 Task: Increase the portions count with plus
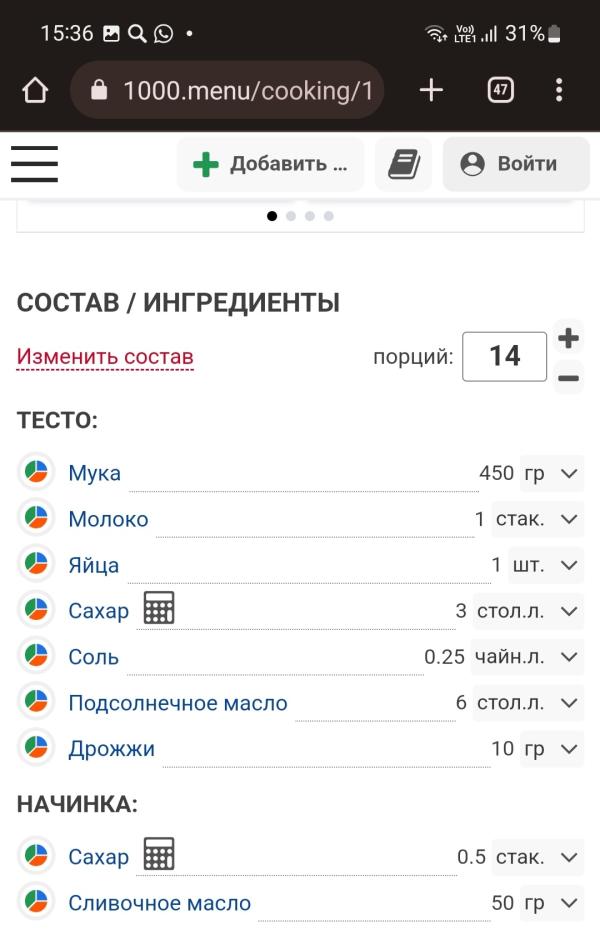coord(569,338)
